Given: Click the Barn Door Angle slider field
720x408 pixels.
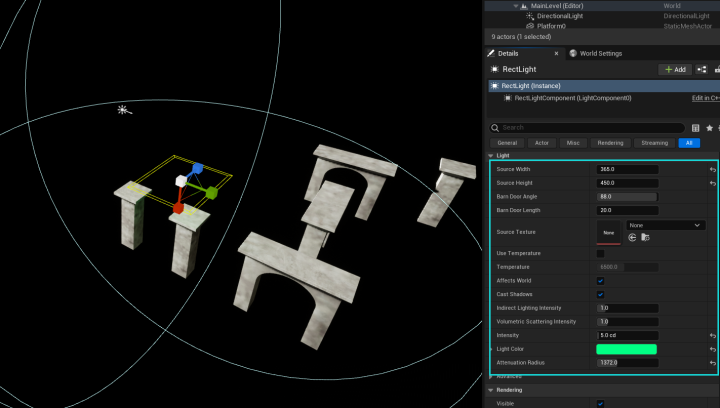Looking at the screenshot, I should pyautogui.click(x=627, y=197).
